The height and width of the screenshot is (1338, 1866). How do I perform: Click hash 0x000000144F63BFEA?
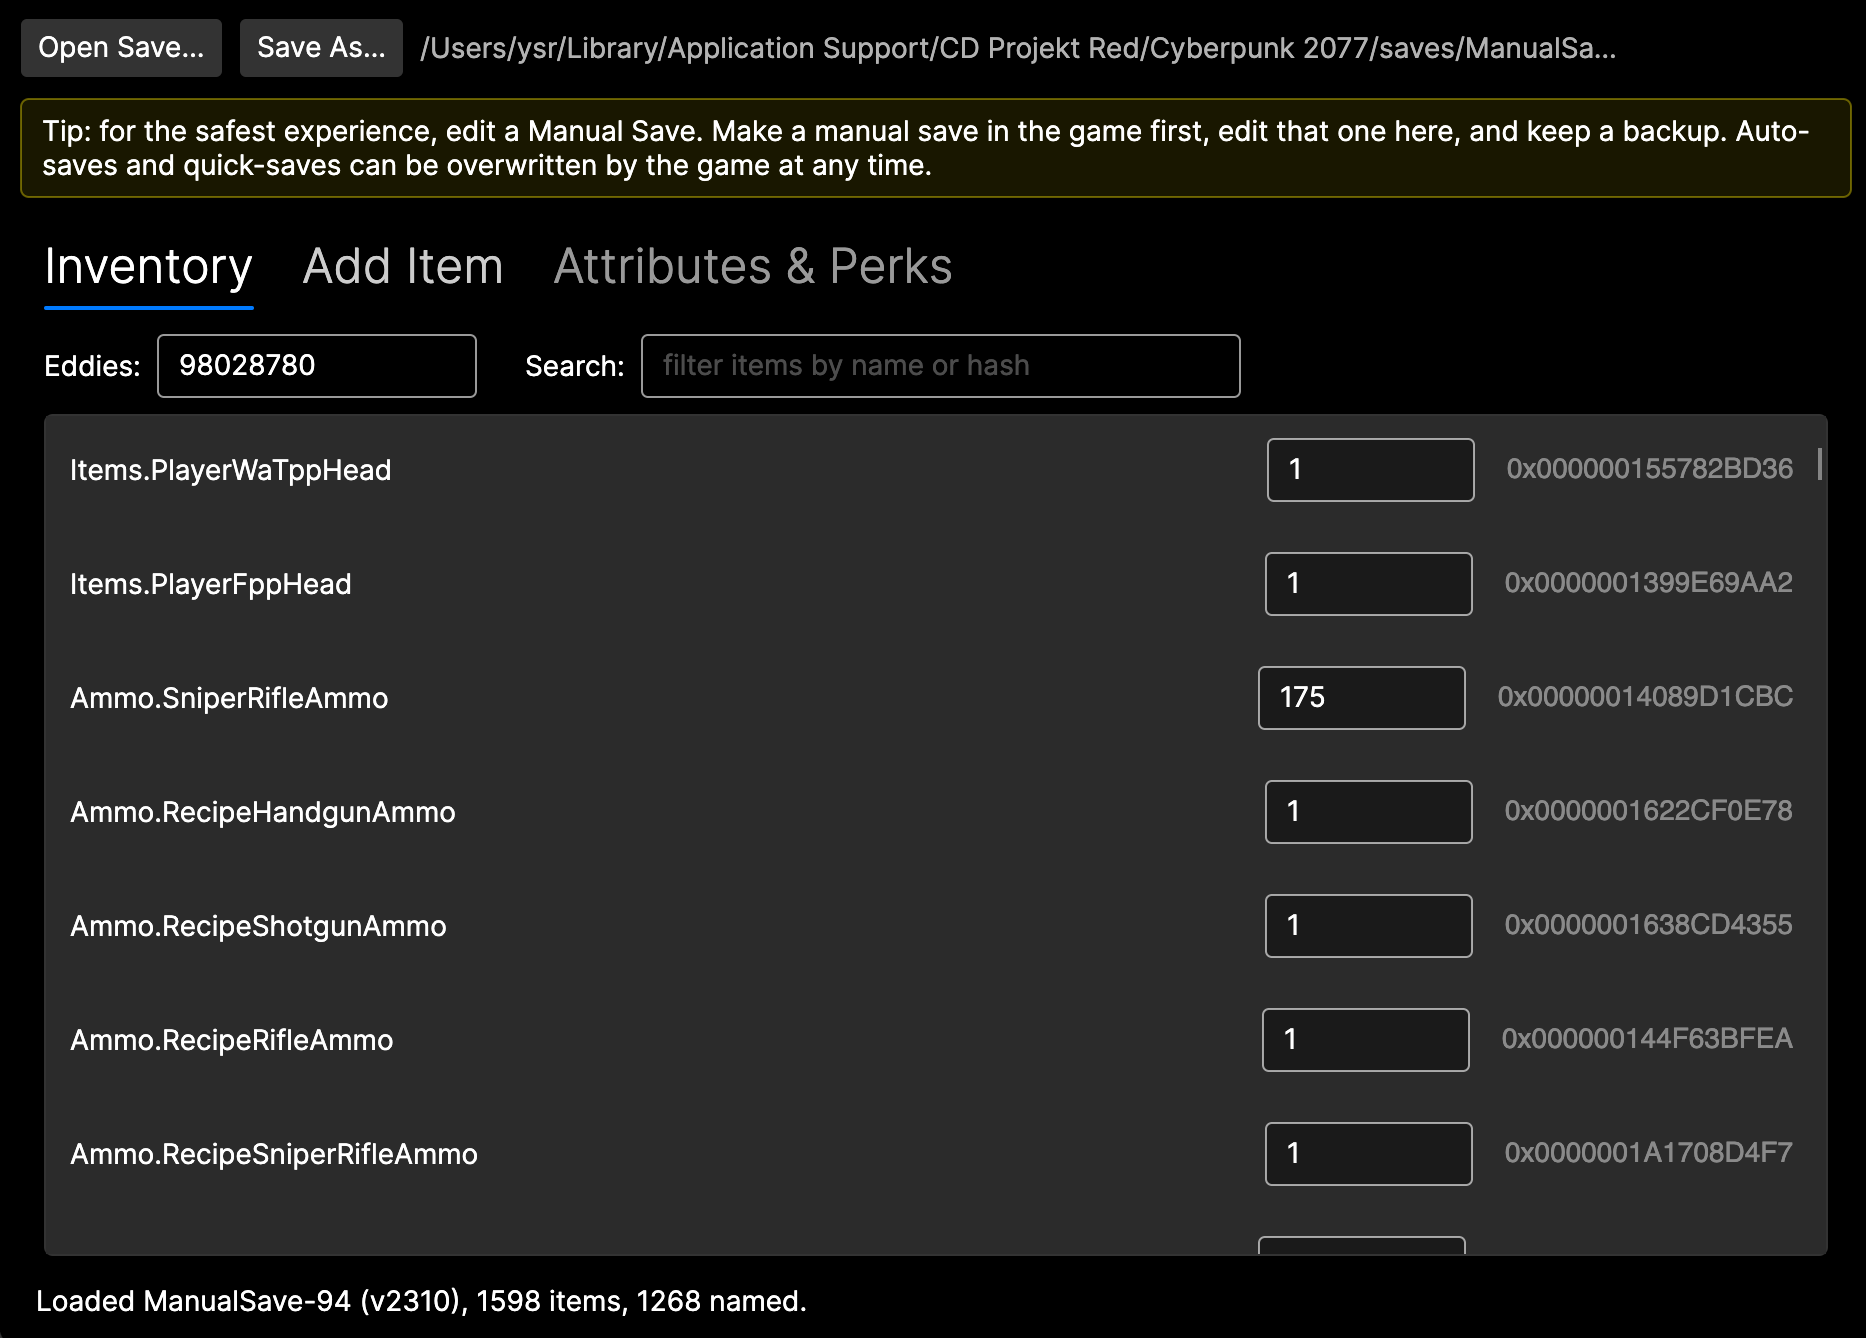[1648, 1039]
